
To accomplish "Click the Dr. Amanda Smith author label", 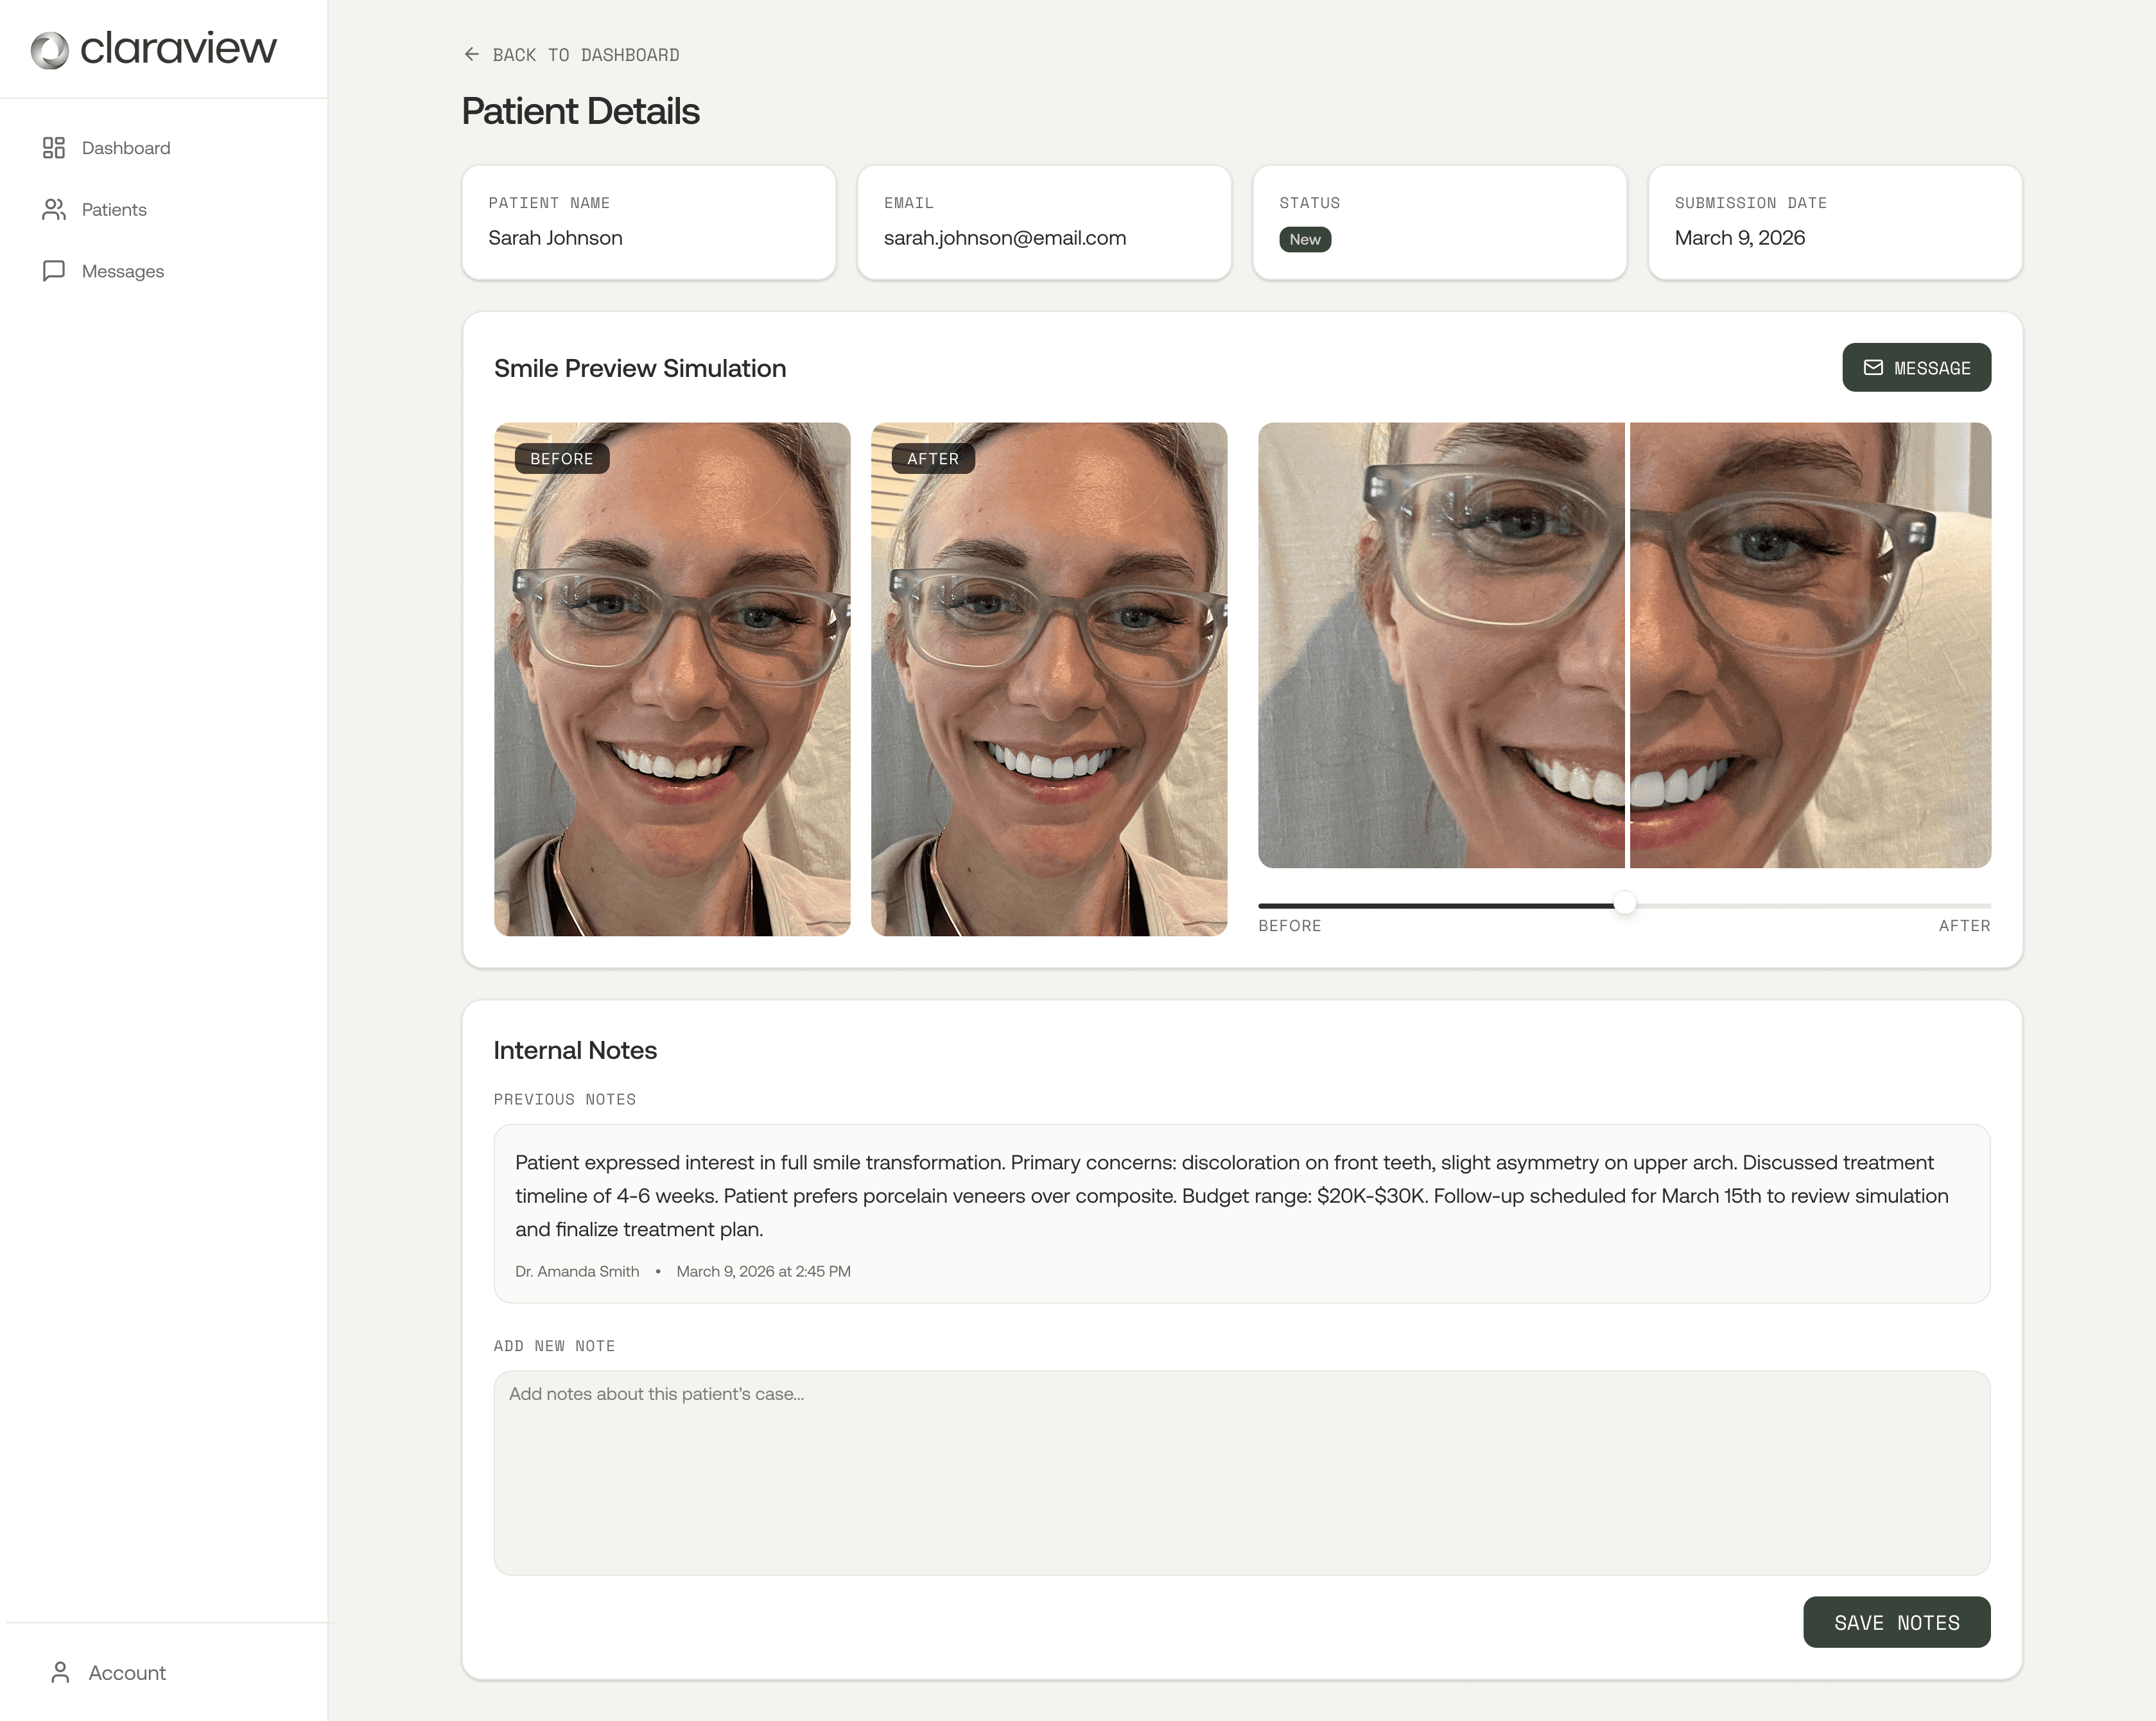I will click(577, 1271).
